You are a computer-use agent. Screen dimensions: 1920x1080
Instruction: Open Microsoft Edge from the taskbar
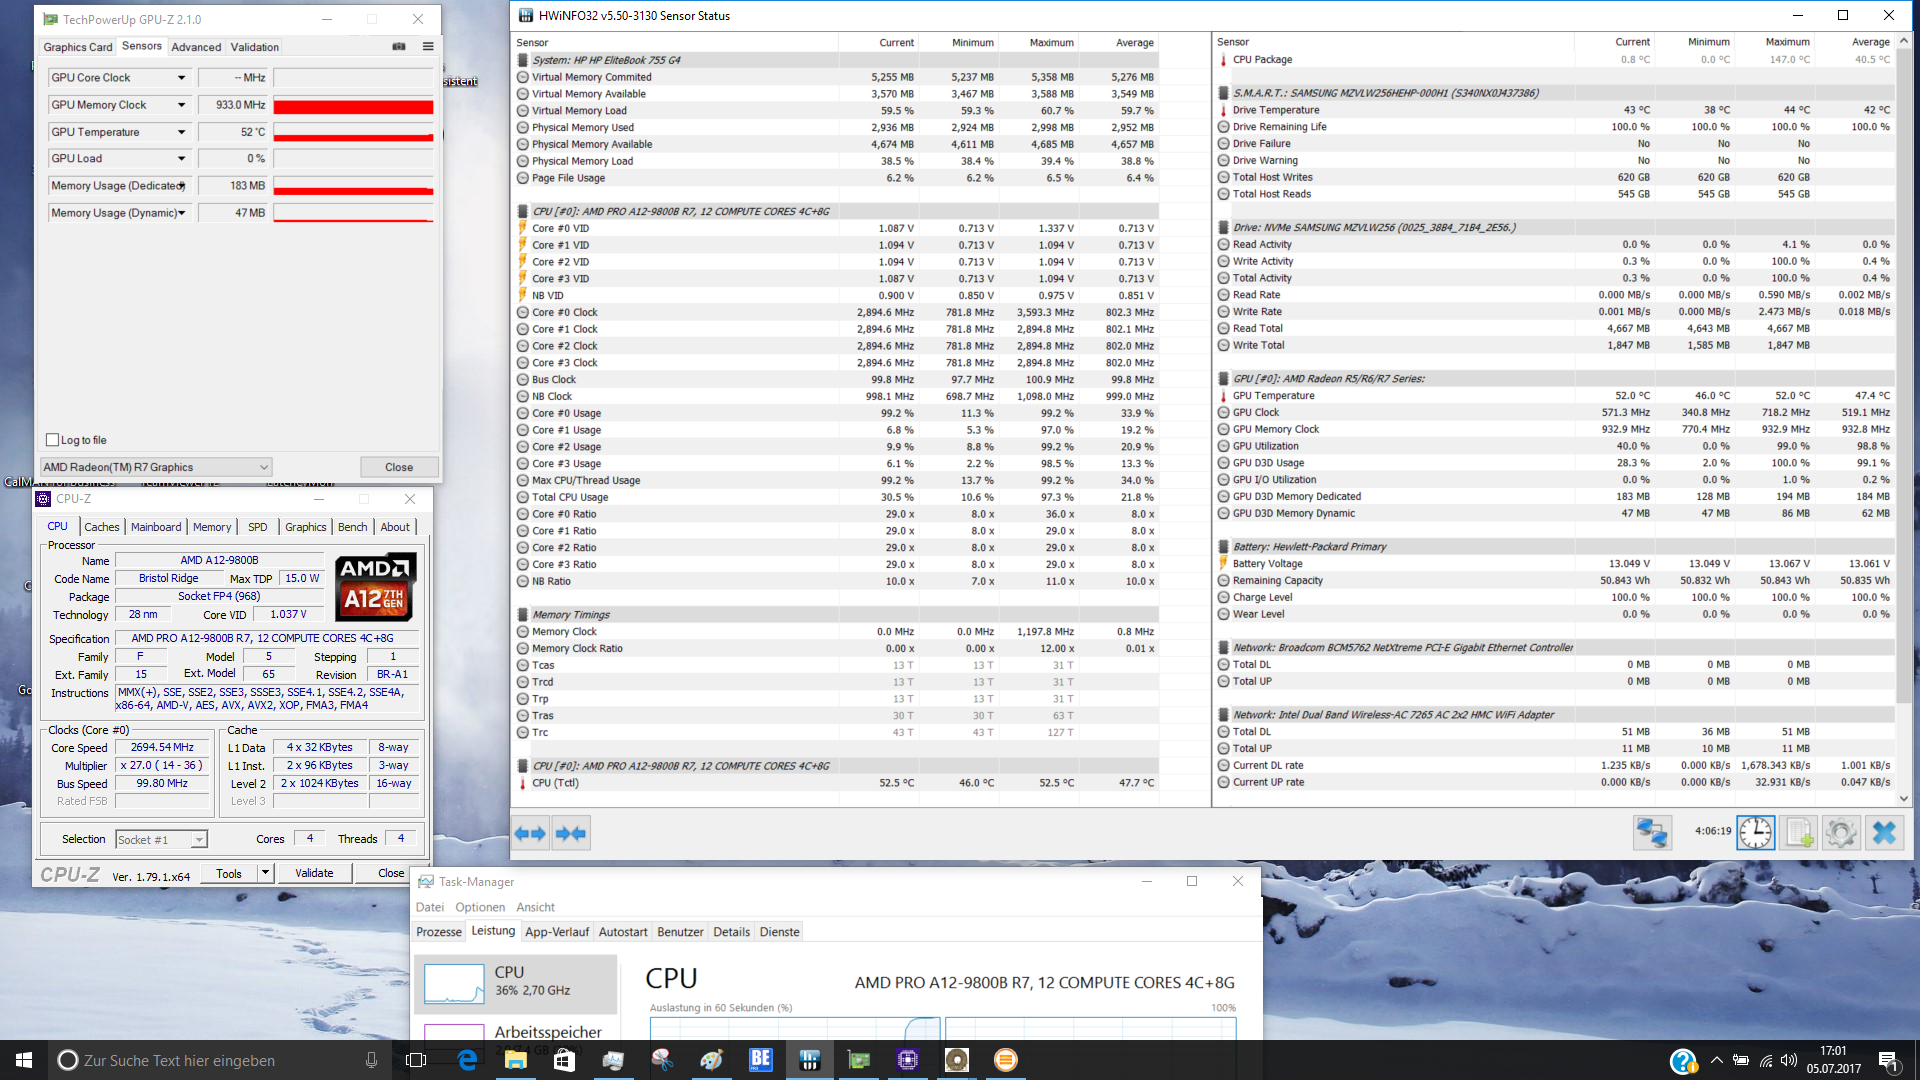(467, 1060)
